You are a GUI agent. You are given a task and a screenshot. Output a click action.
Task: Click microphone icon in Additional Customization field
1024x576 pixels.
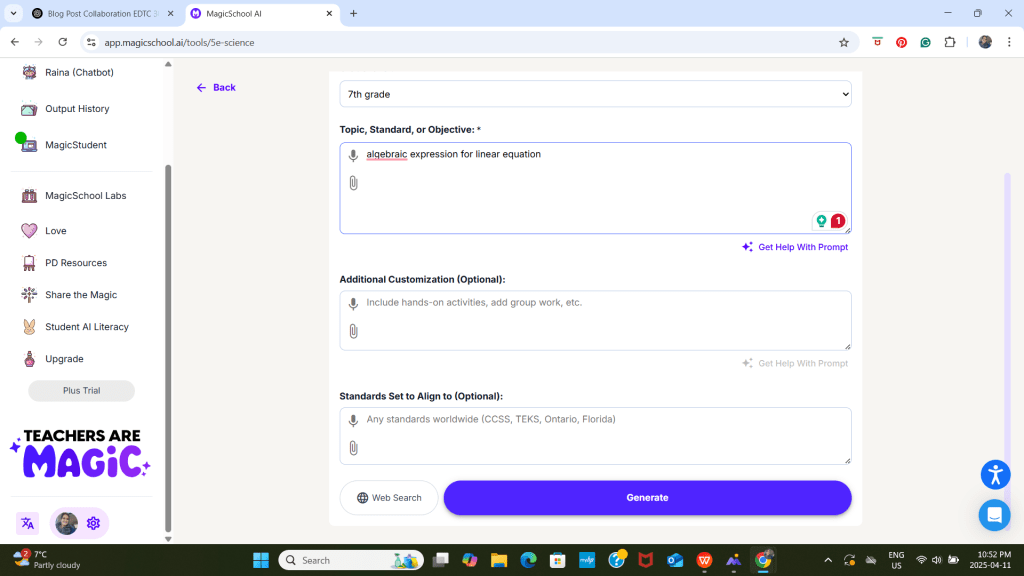[353, 304]
